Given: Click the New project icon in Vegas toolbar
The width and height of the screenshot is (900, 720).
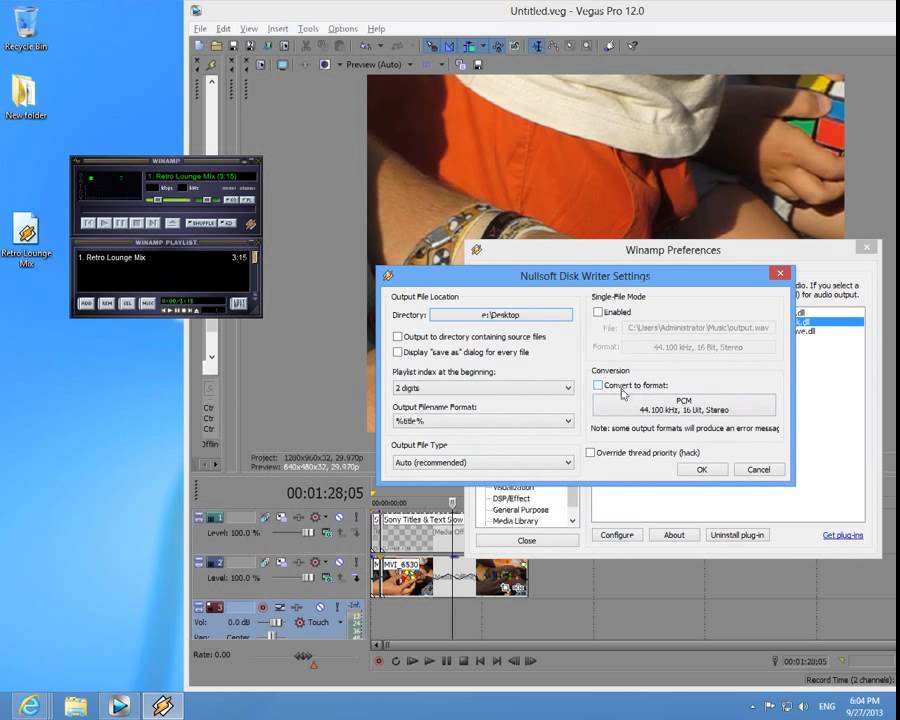Looking at the screenshot, I should [x=199, y=46].
